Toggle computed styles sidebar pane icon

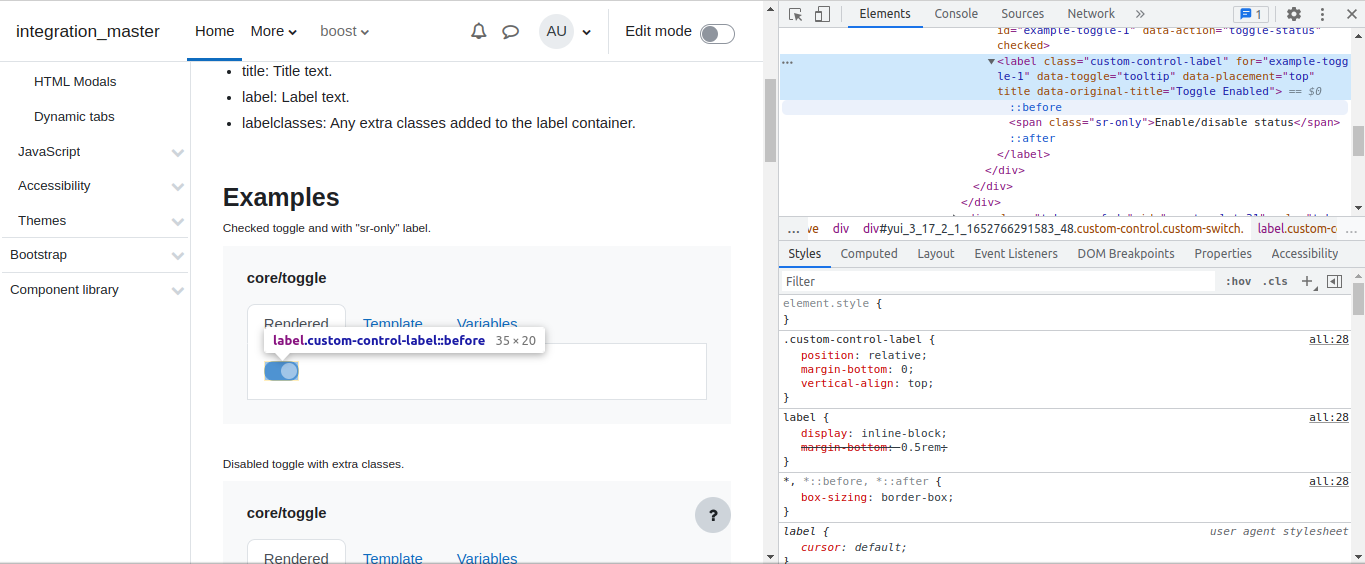pos(1334,282)
